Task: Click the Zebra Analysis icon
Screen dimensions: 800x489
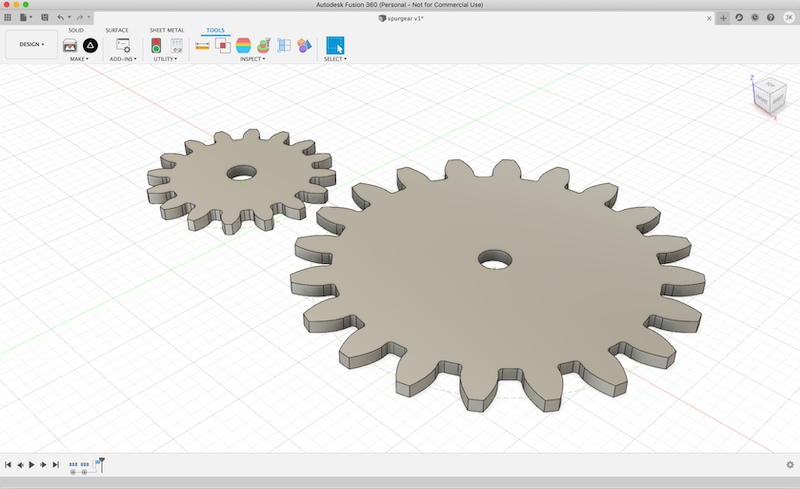Action: (x=243, y=45)
